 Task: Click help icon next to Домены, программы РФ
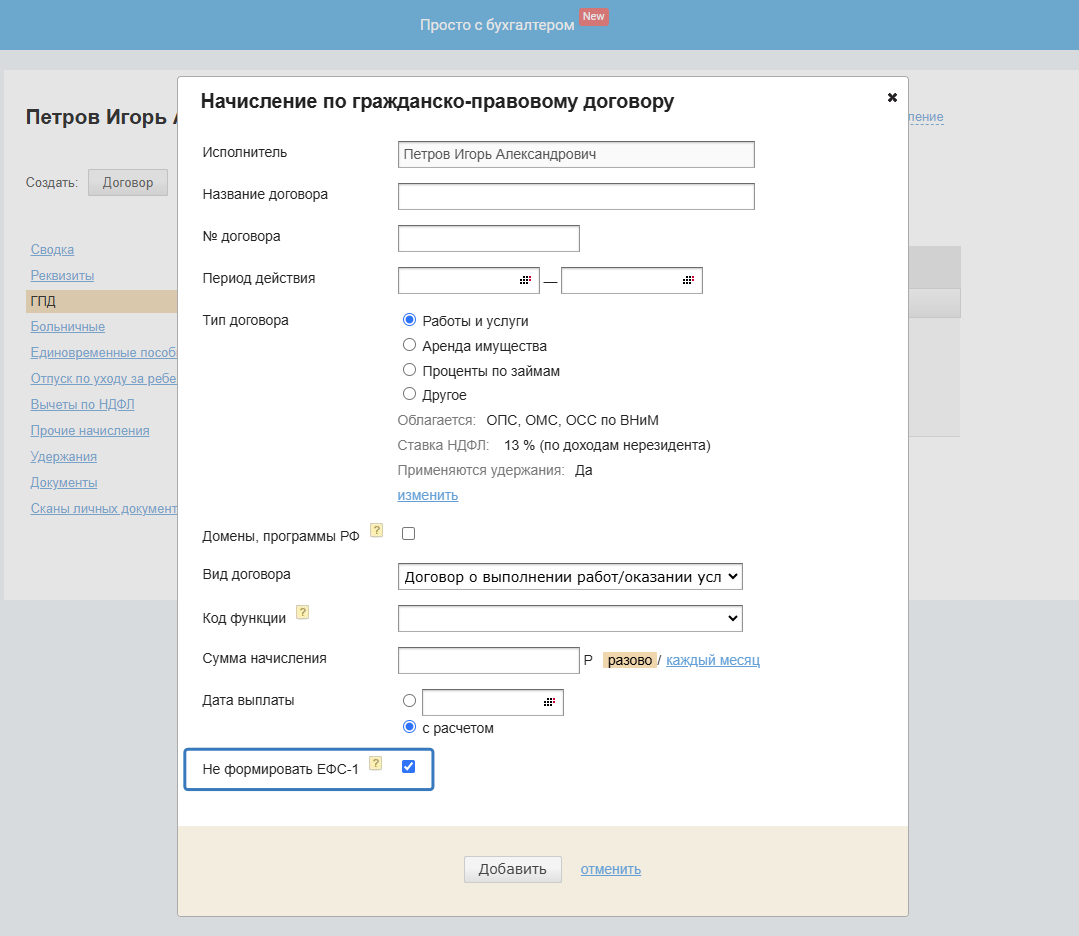377,530
